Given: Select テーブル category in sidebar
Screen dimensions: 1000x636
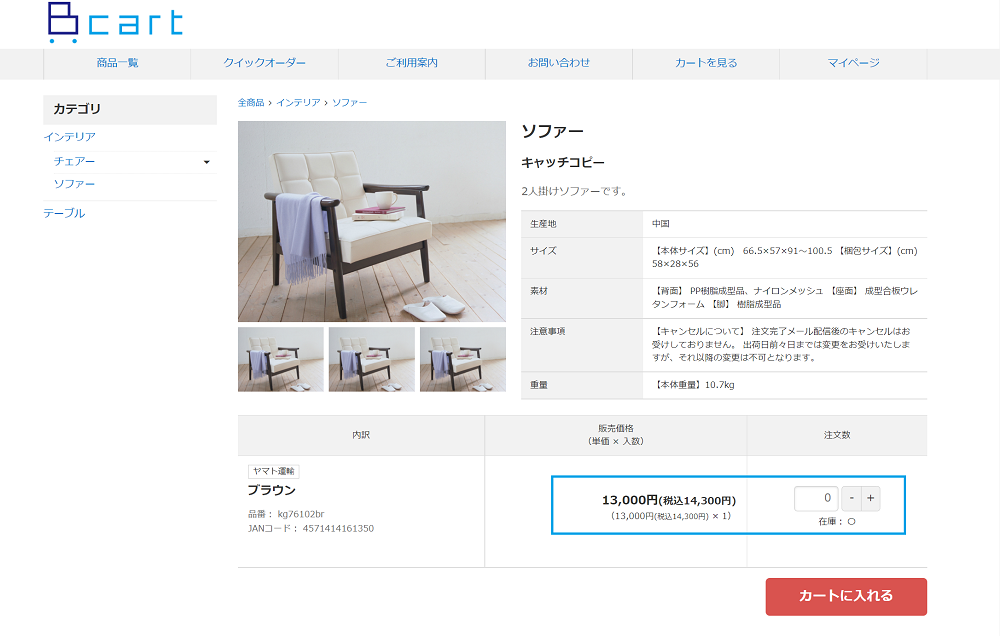Looking at the screenshot, I should pos(64,213).
